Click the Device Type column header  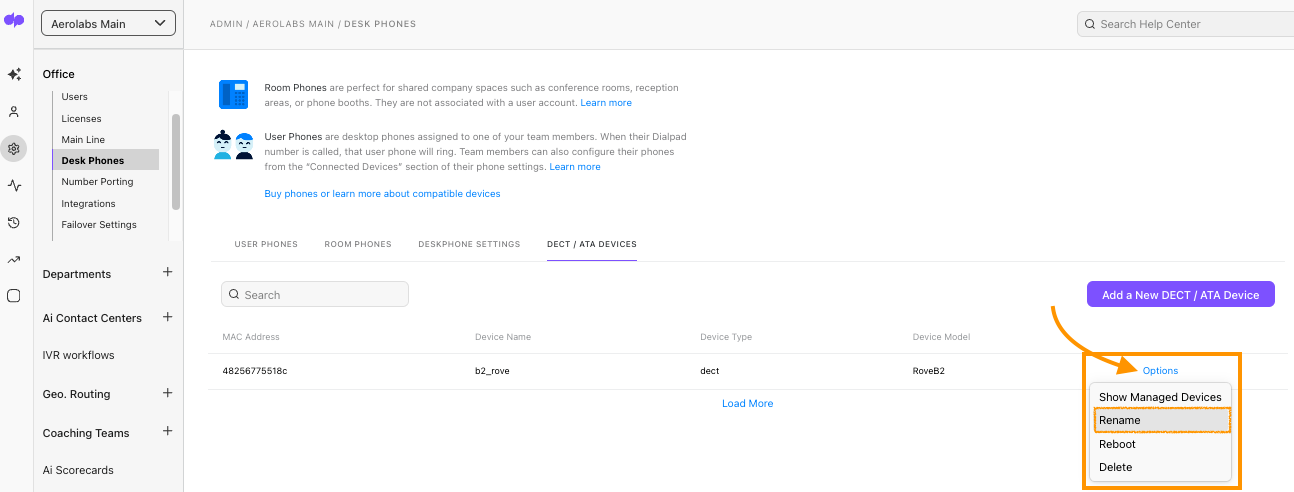(726, 337)
